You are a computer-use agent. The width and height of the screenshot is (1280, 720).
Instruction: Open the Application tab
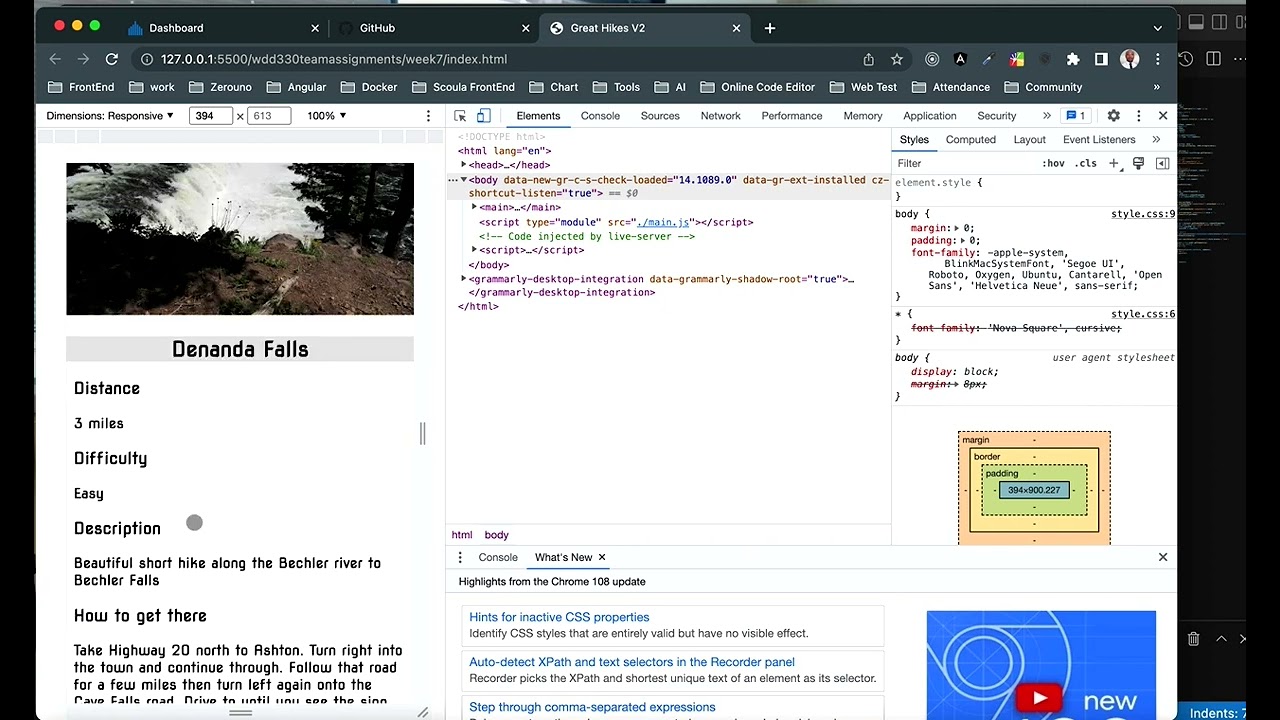[929, 116]
